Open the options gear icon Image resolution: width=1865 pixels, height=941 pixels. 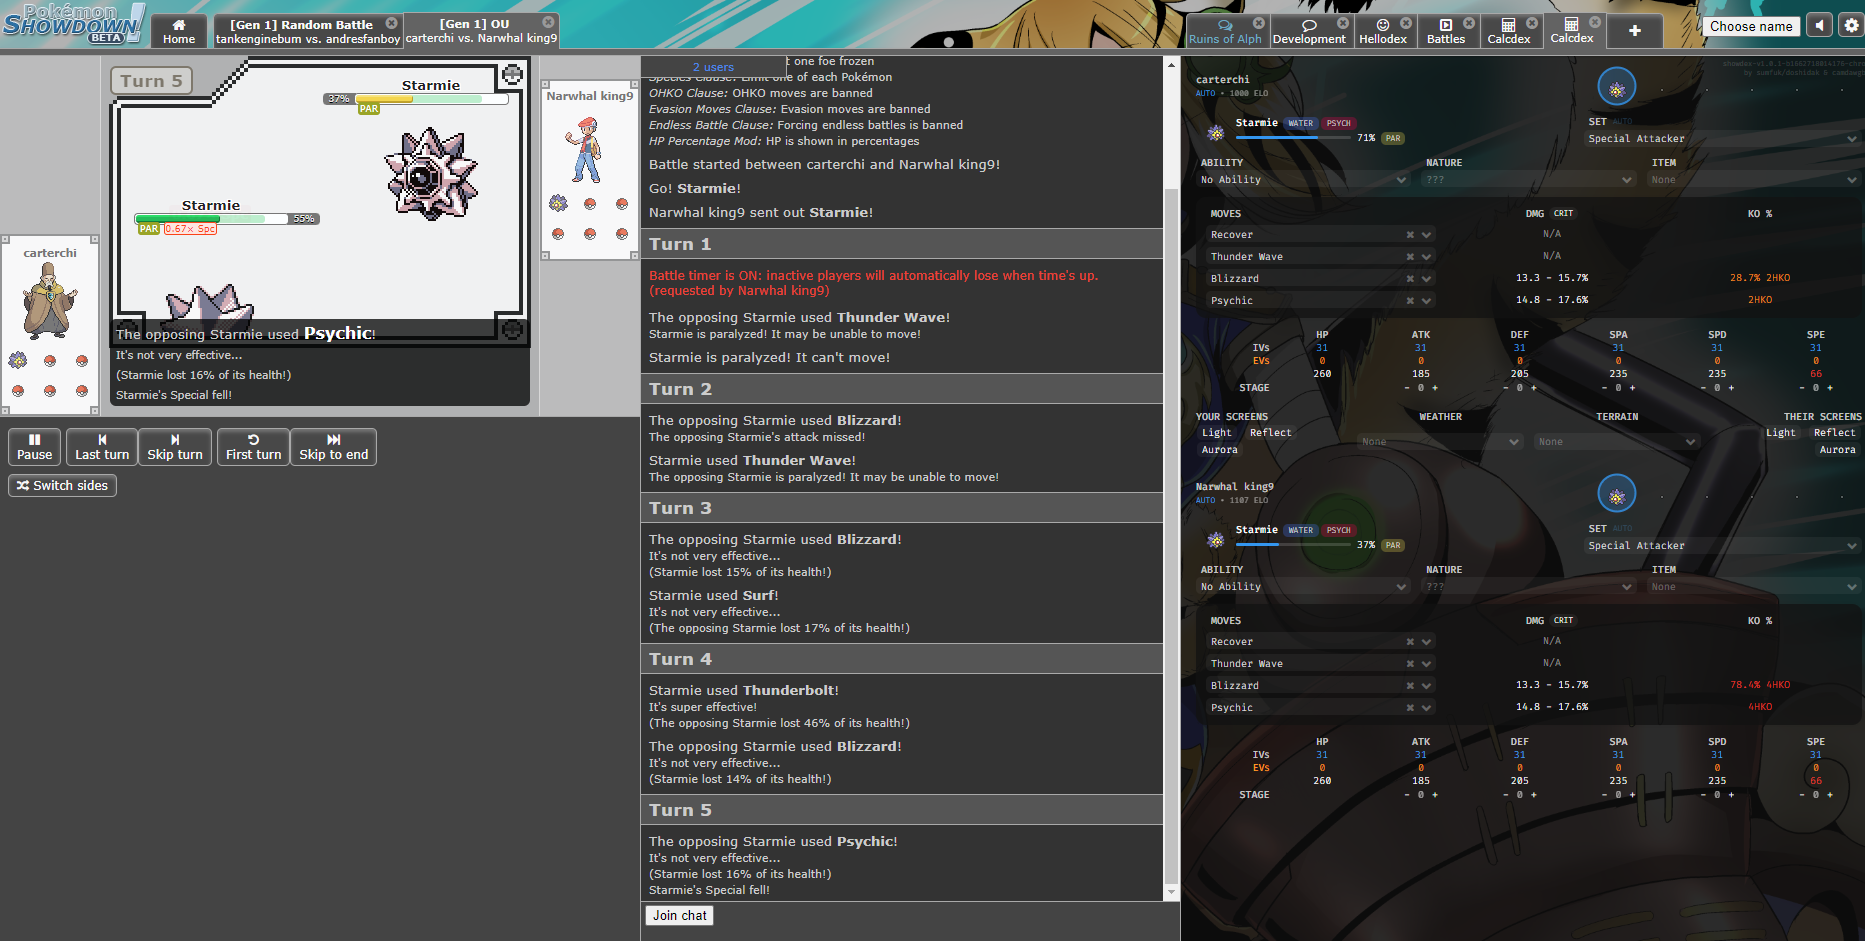[1851, 26]
